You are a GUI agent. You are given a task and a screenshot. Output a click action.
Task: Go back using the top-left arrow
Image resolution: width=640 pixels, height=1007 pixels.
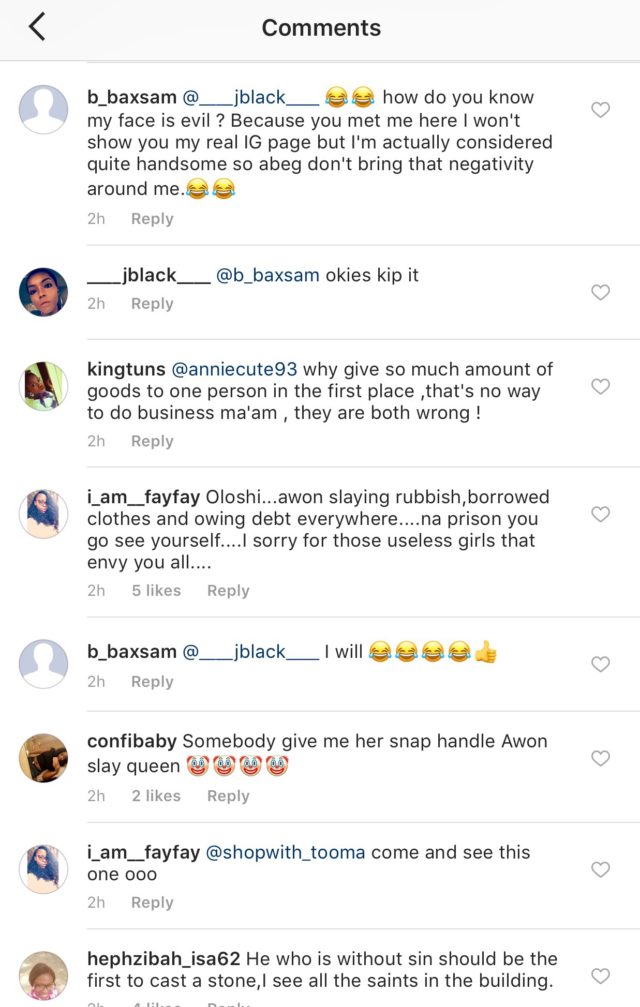(37, 27)
